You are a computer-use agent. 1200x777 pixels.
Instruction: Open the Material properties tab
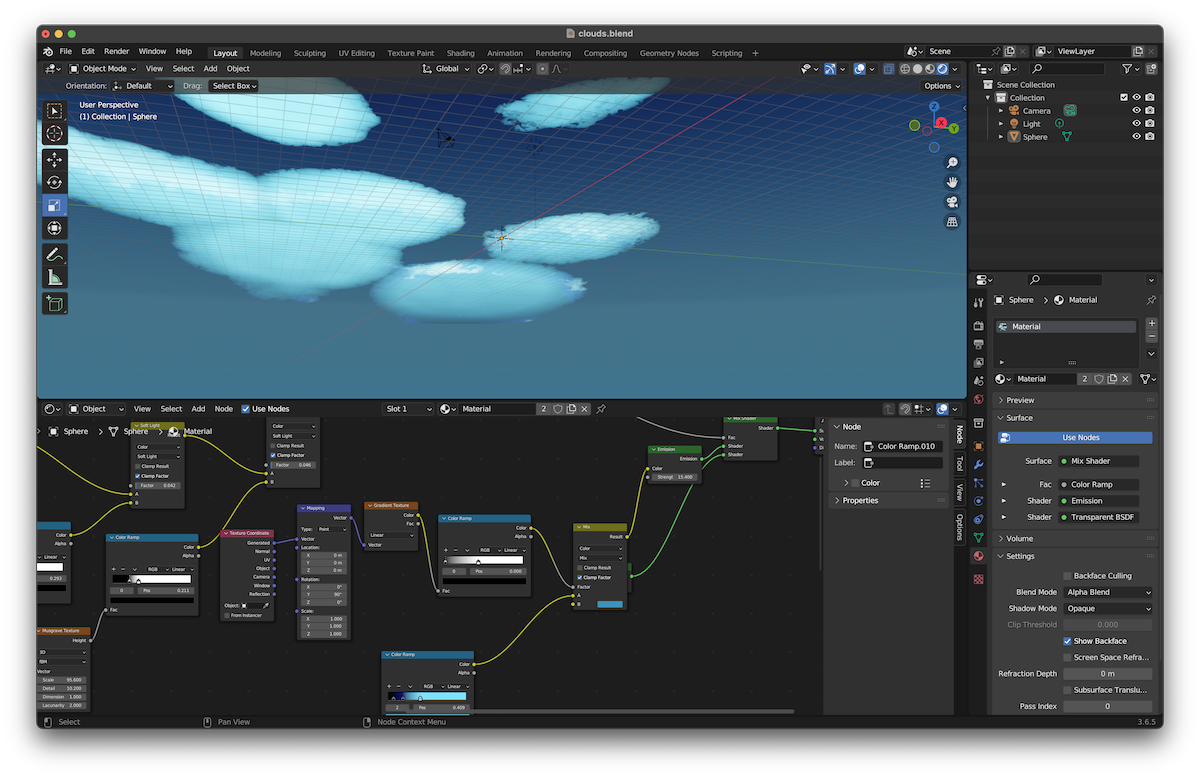point(978,556)
